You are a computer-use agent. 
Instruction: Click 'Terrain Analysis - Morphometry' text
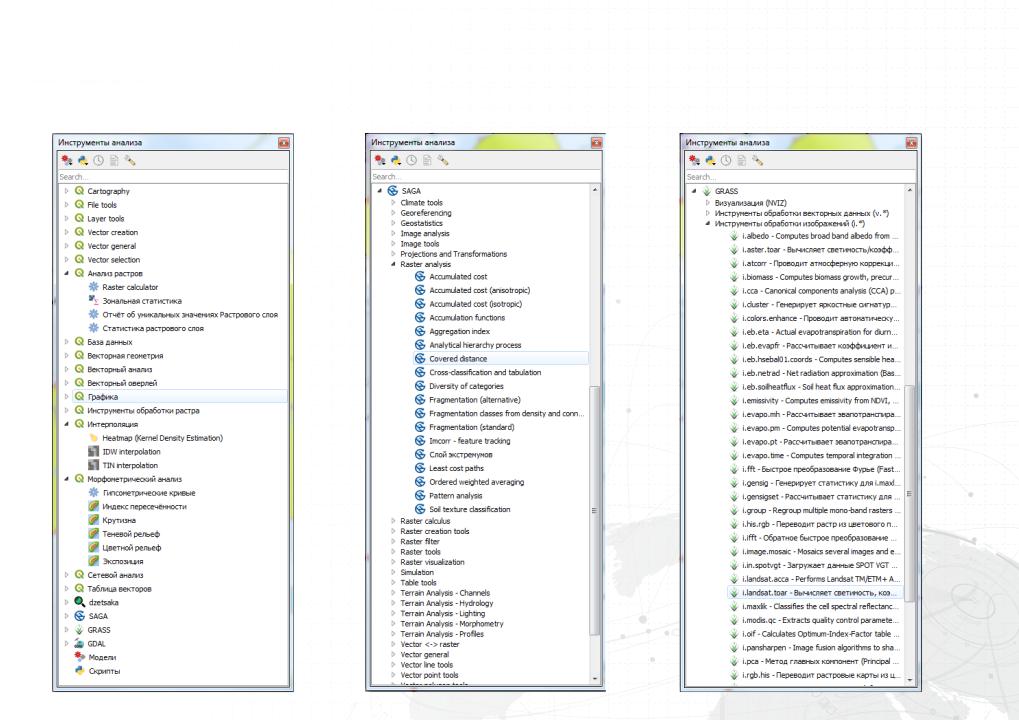(452, 624)
